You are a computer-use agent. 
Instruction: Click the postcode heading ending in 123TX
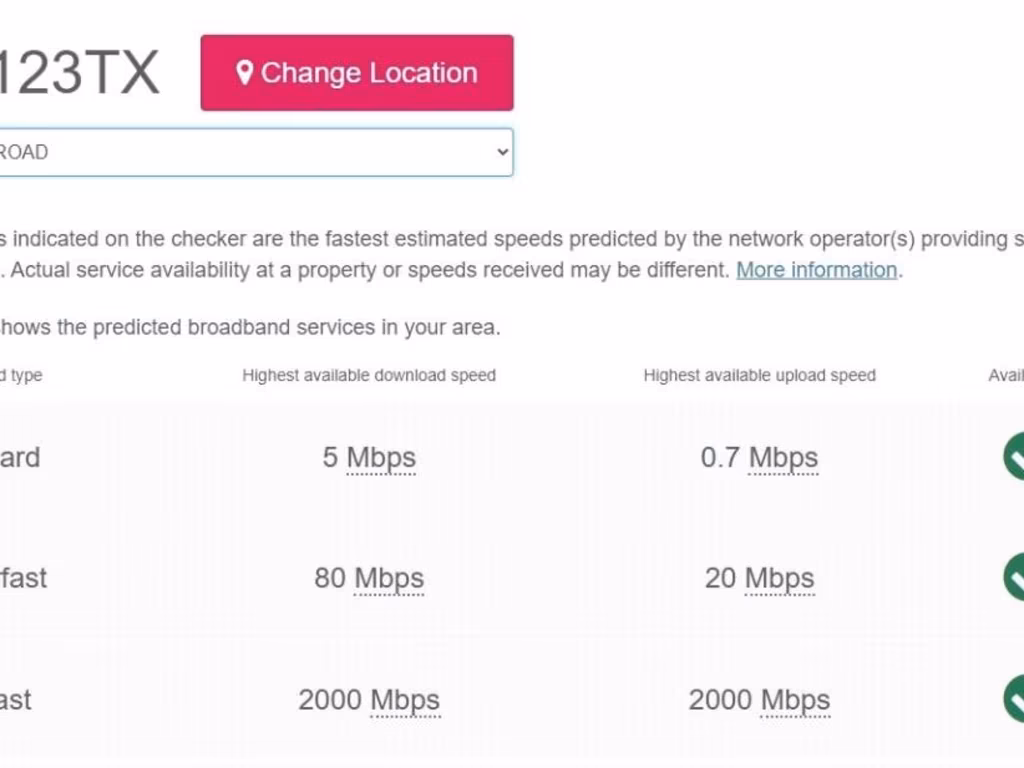click(x=78, y=73)
